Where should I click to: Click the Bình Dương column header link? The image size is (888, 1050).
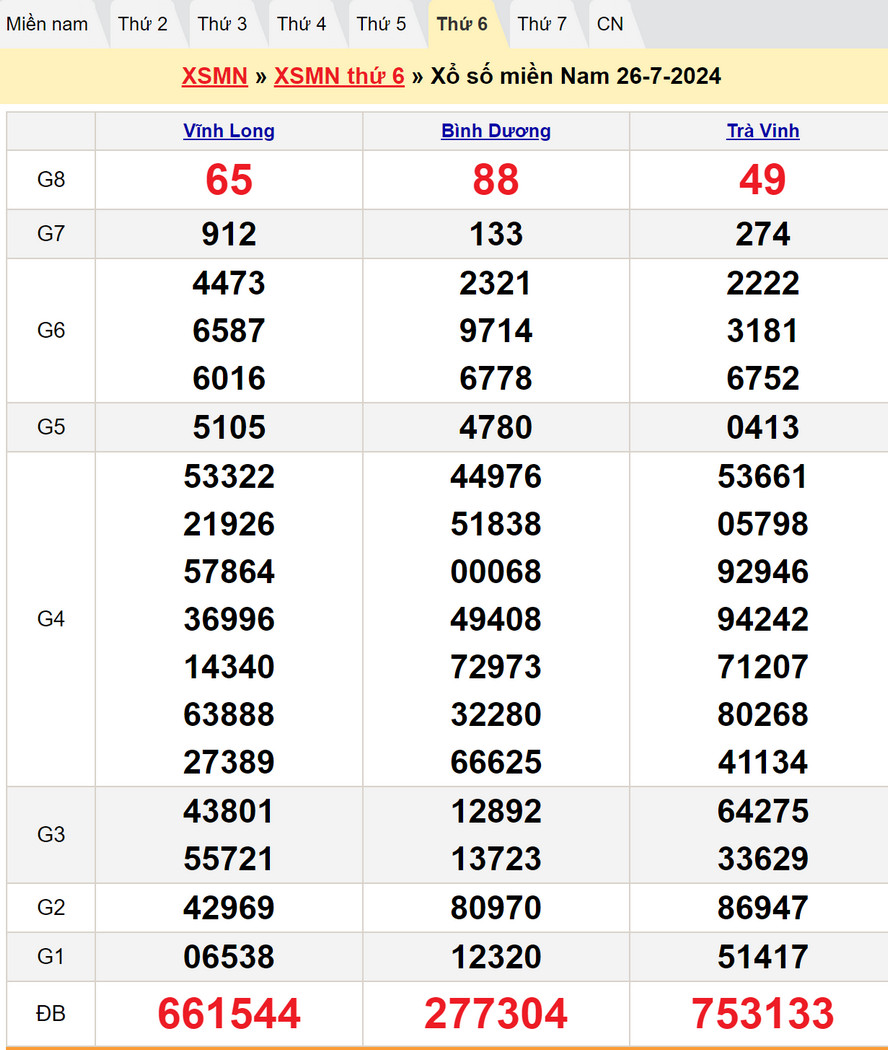click(496, 131)
